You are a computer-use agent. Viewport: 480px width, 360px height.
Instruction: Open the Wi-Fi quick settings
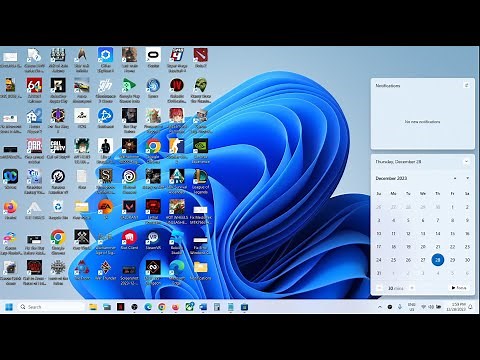click(x=424, y=307)
